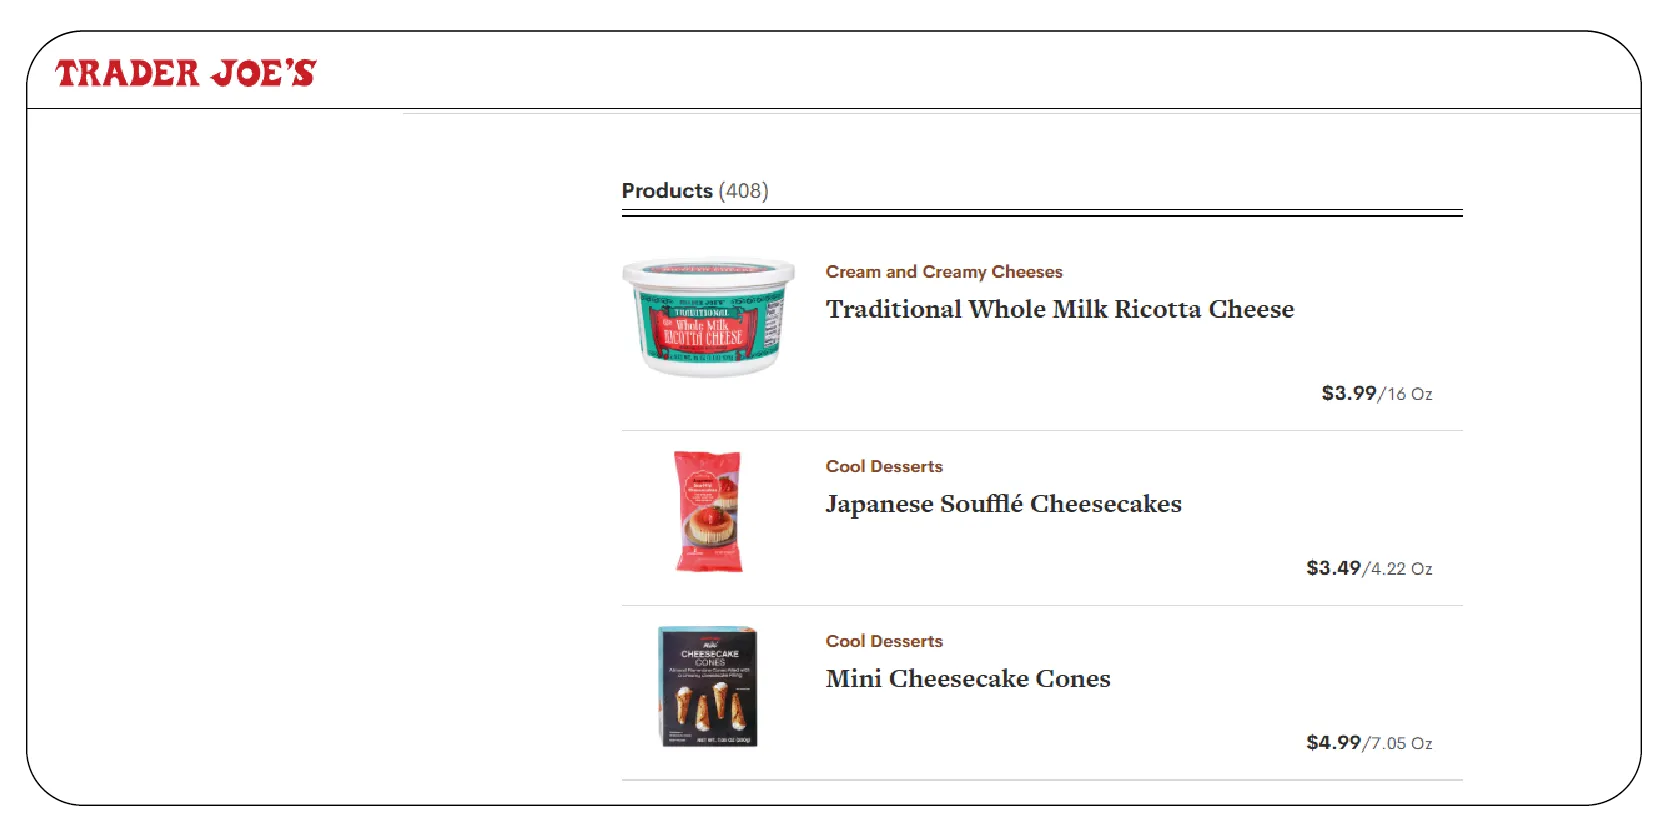The image size is (1665, 827).
Task: Click the Products heading text
Action: coord(667,191)
